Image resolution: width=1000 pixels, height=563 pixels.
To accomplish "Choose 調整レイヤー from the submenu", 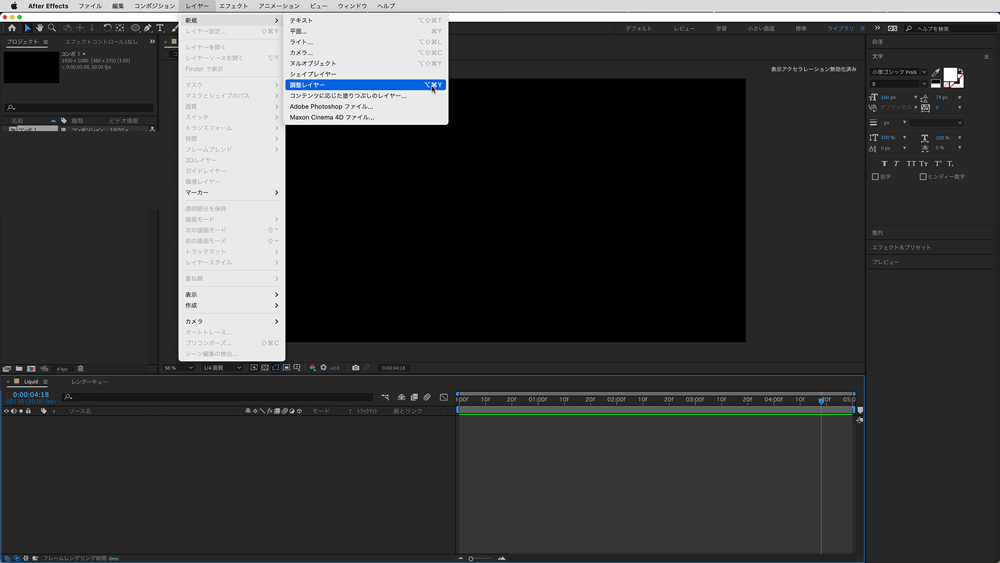I will click(x=308, y=85).
